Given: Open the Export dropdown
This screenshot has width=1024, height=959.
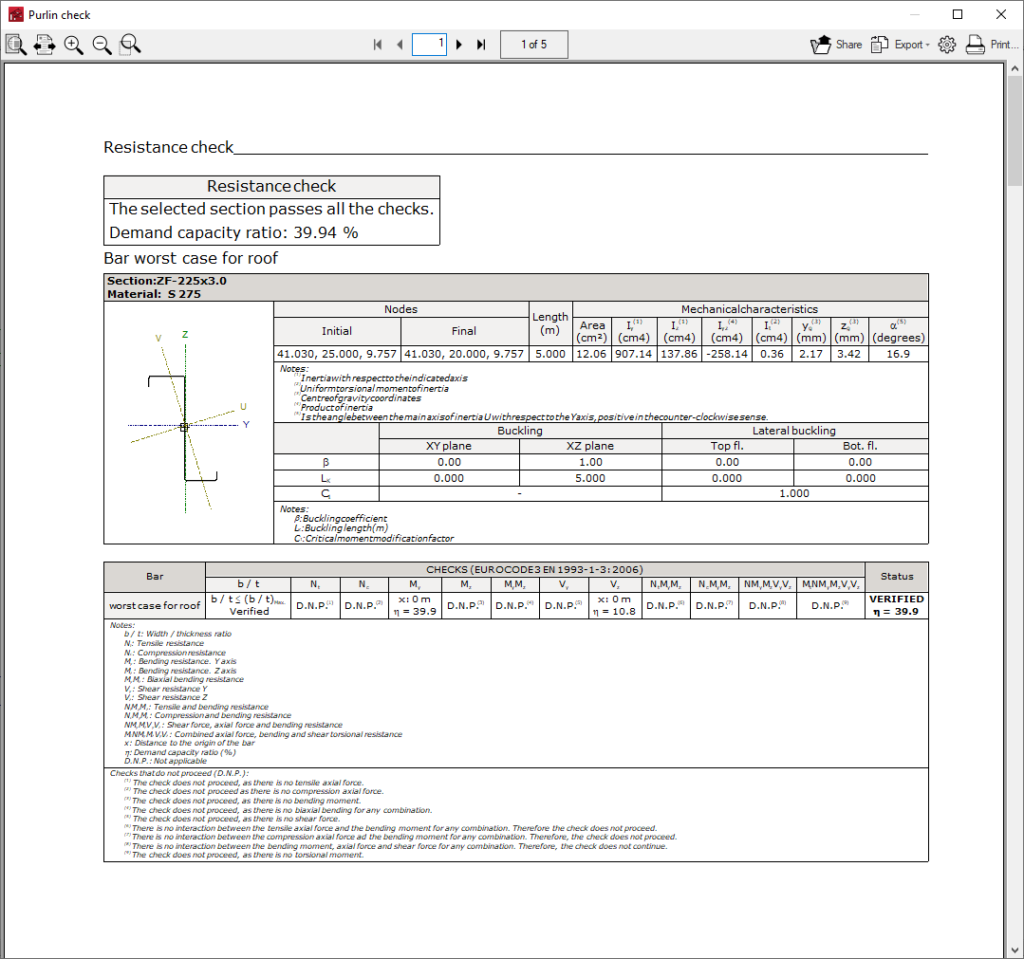Looking at the screenshot, I should tap(900, 44).
